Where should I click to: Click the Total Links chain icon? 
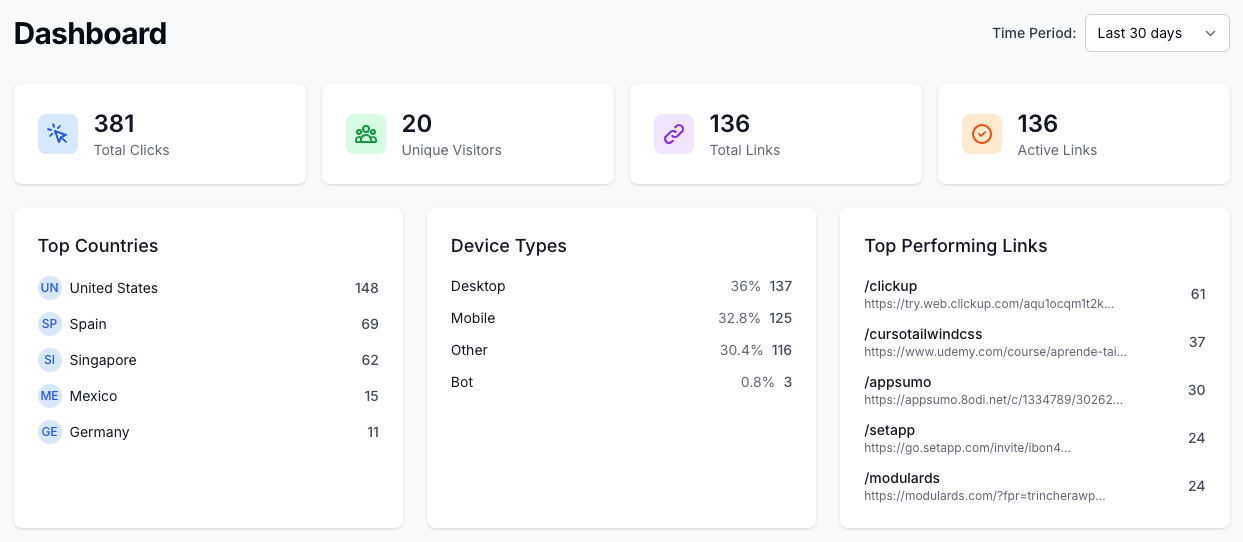pyautogui.click(x=674, y=134)
